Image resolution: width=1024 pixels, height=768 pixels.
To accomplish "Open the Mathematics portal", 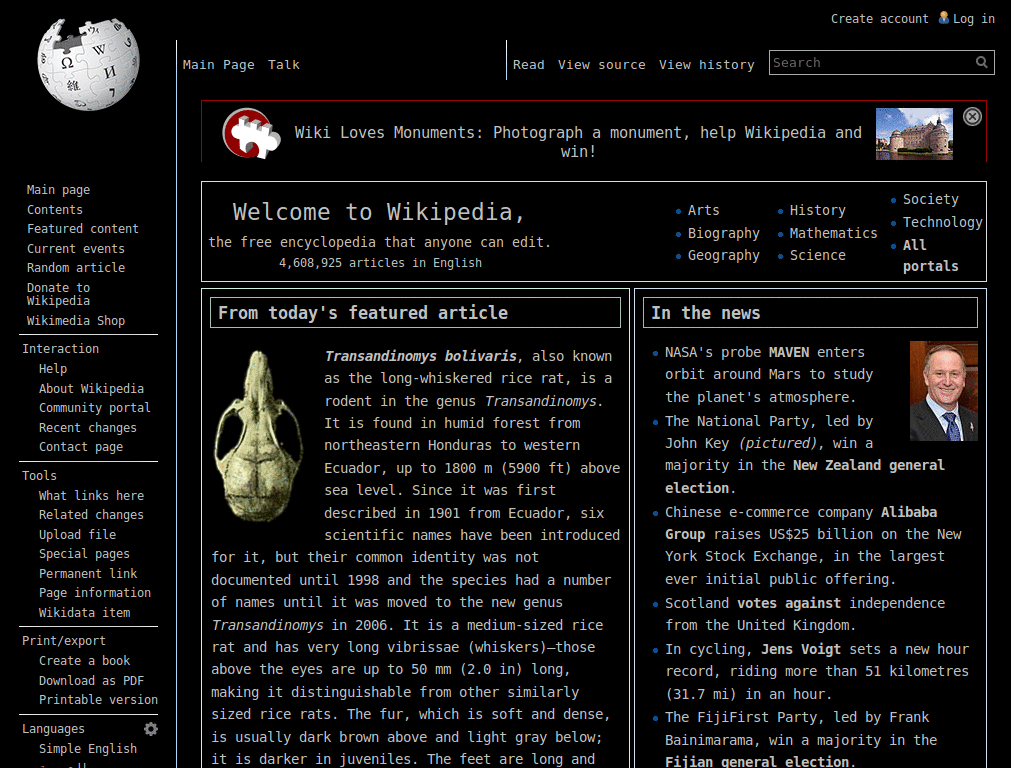I will [833, 233].
